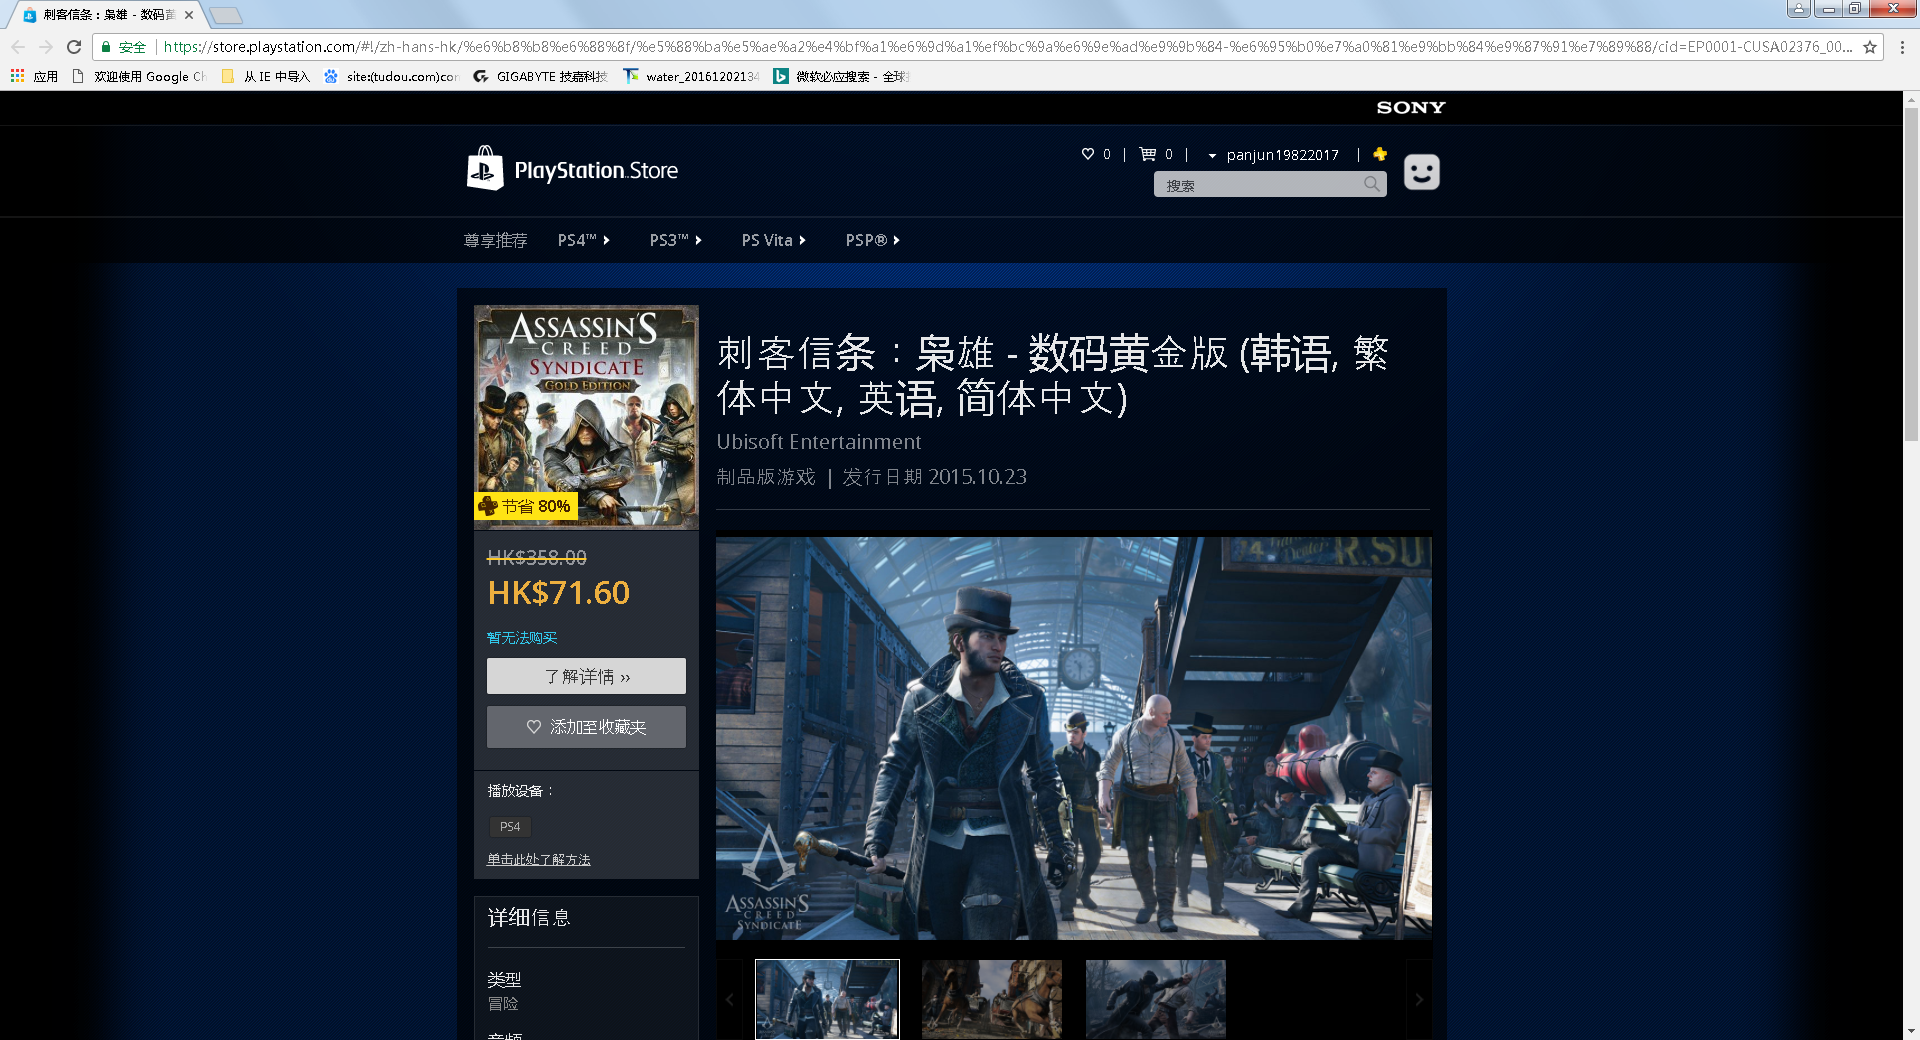This screenshot has height=1040, width=1920.
Task: Bookmark this page with the star icon
Action: 1869,47
